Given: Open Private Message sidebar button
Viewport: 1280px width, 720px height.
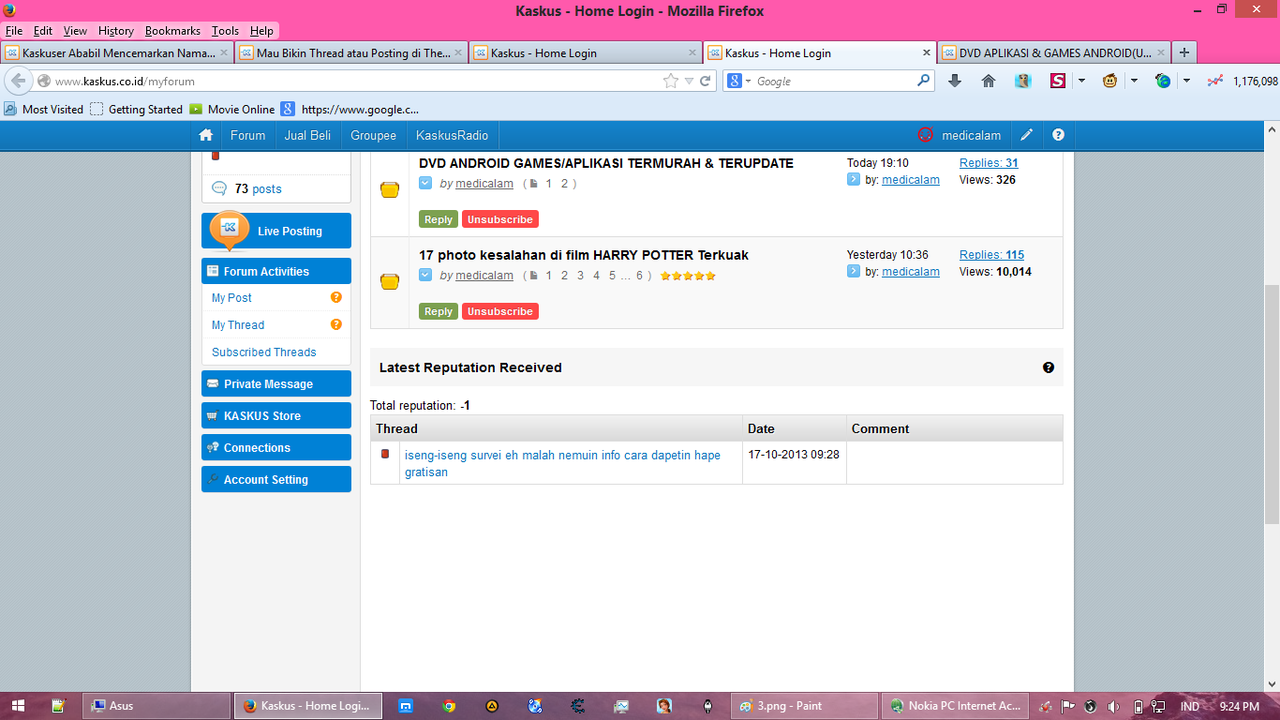Looking at the screenshot, I should coord(276,384).
